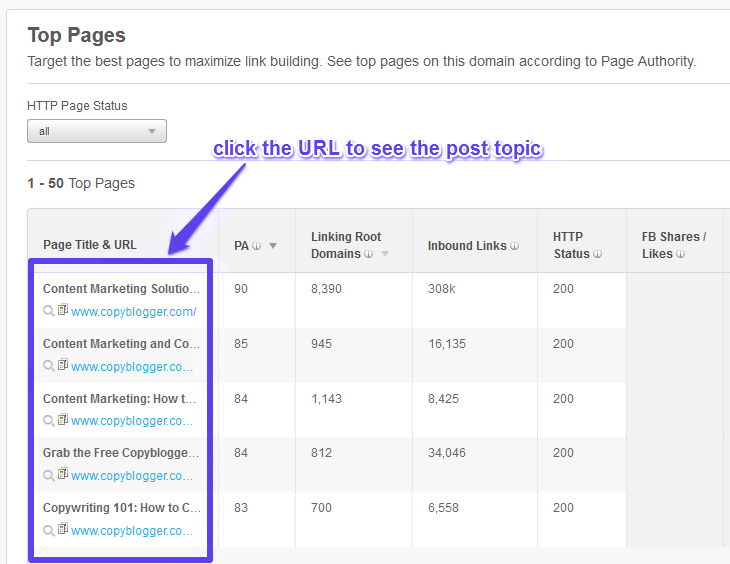
Task: Click the Inbound Links value 8,425
Action: [443, 399]
